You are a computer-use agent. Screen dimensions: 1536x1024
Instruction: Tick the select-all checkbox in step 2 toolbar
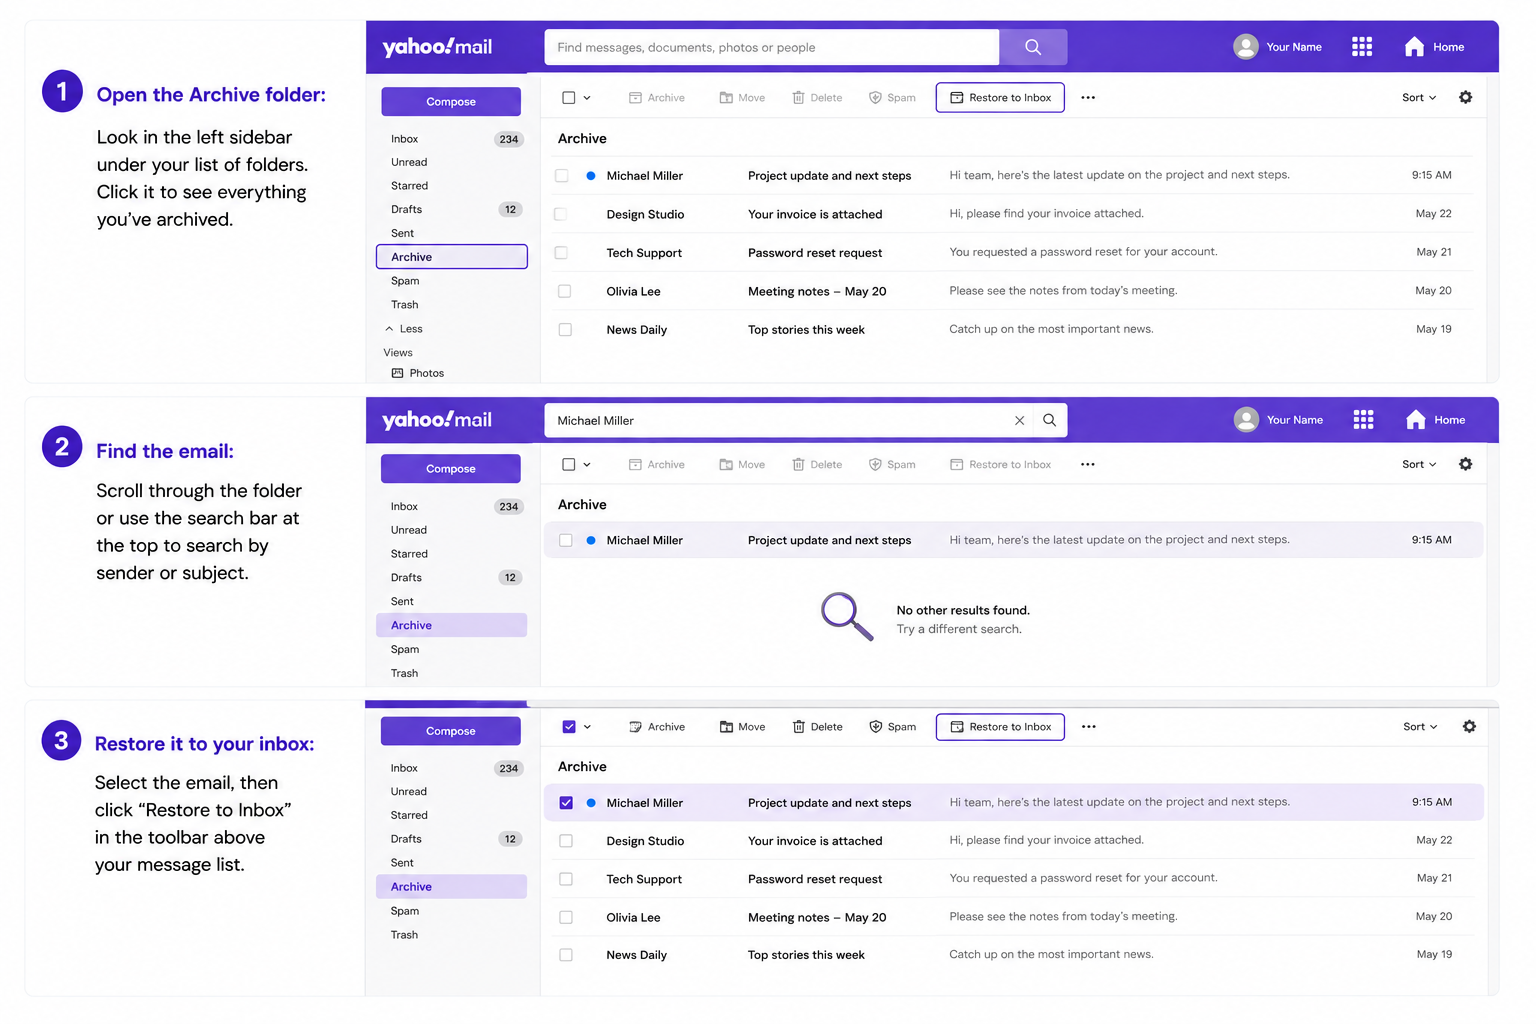coord(569,464)
